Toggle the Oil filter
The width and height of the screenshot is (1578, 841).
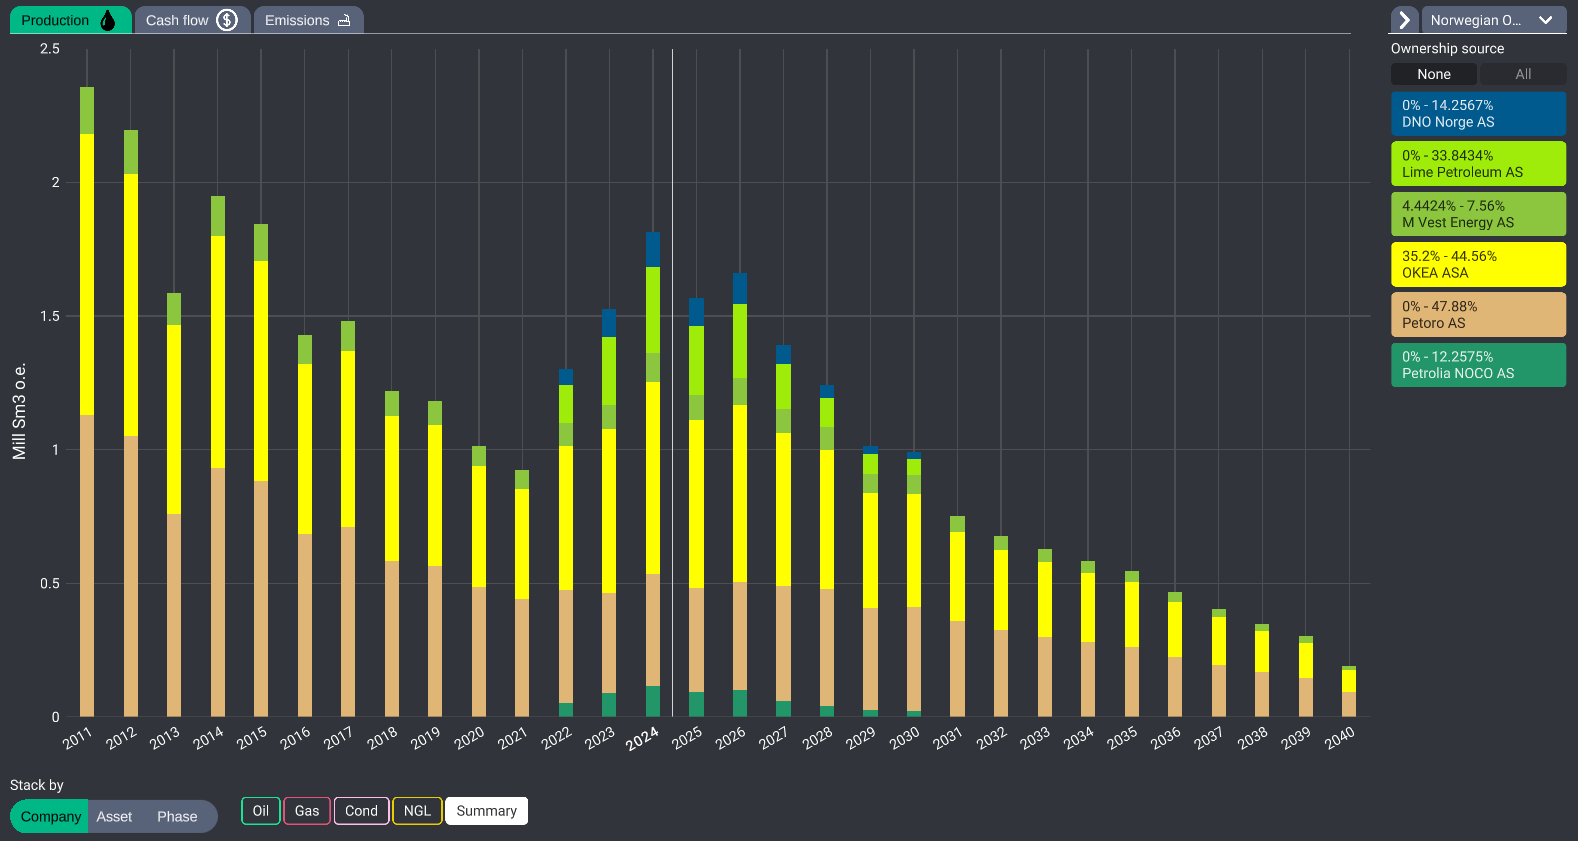tap(261, 811)
